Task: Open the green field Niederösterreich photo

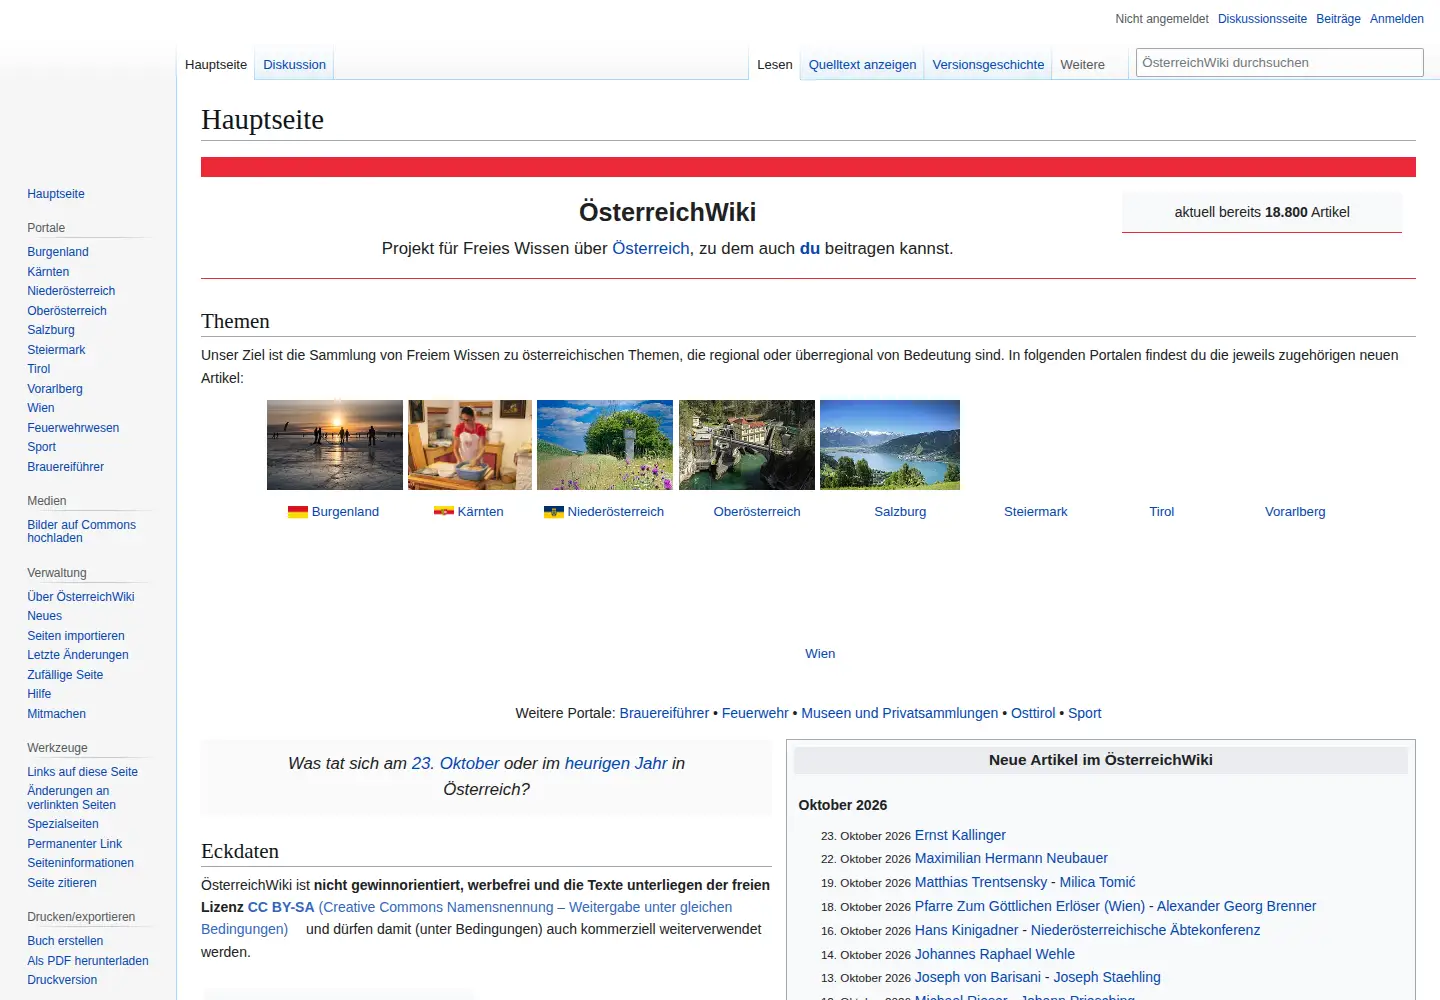Action: [605, 445]
